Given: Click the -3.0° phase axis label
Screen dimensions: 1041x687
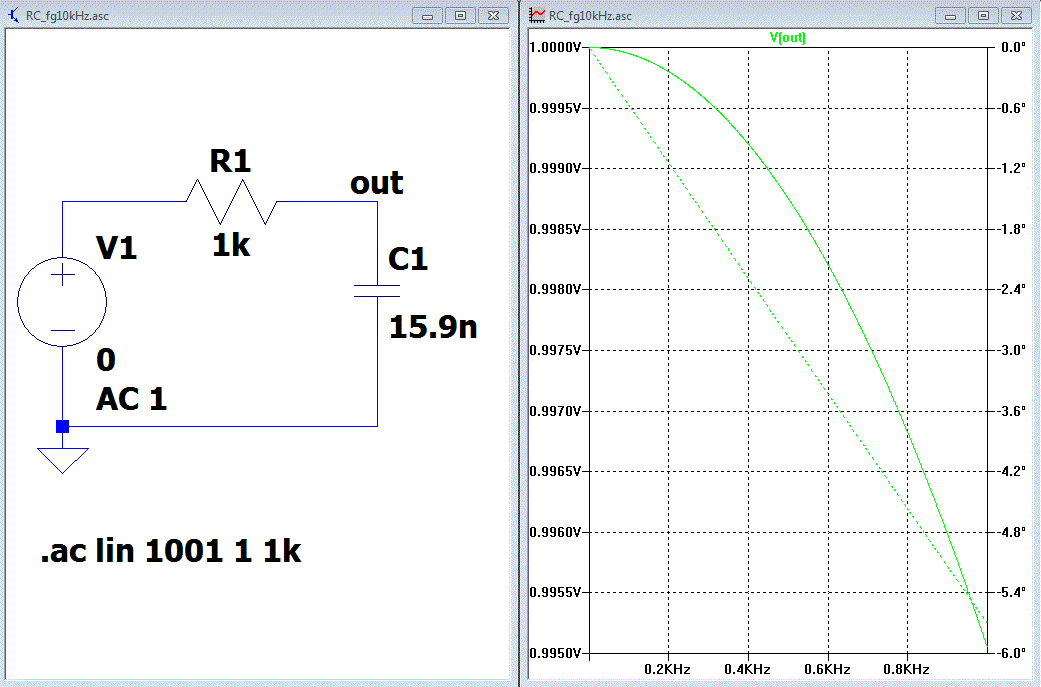Looking at the screenshot, I should click(x=1011, y=350).
